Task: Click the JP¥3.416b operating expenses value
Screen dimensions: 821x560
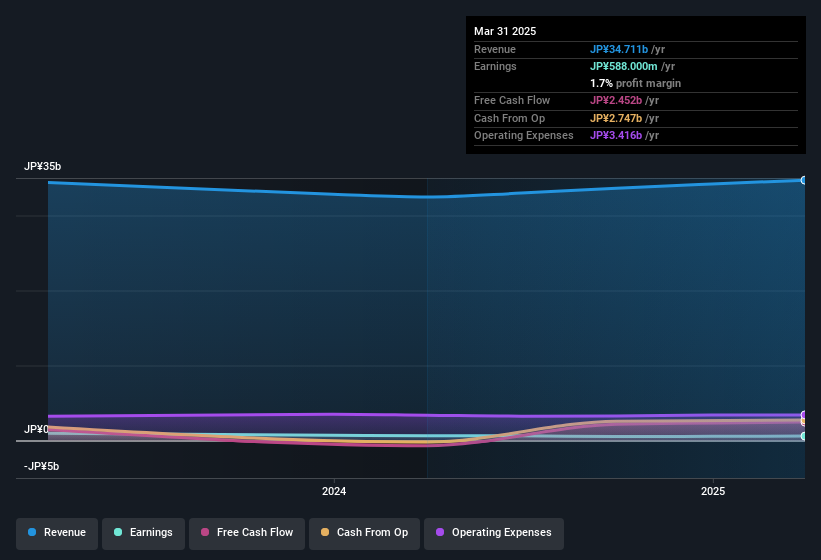Action: click(616, 136)
